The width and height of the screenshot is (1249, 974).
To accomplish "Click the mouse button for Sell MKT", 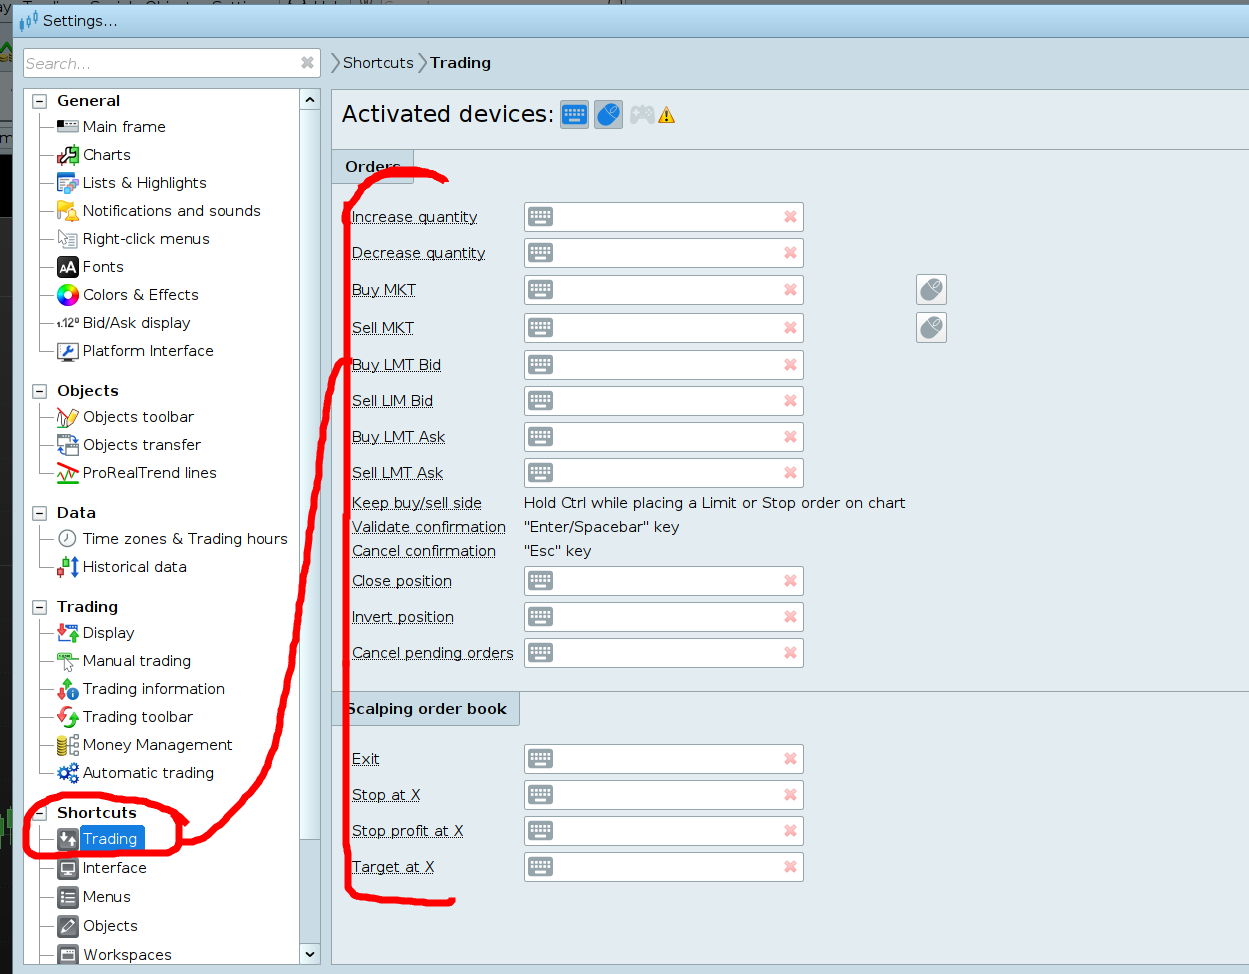I will [x=931, y=327].
